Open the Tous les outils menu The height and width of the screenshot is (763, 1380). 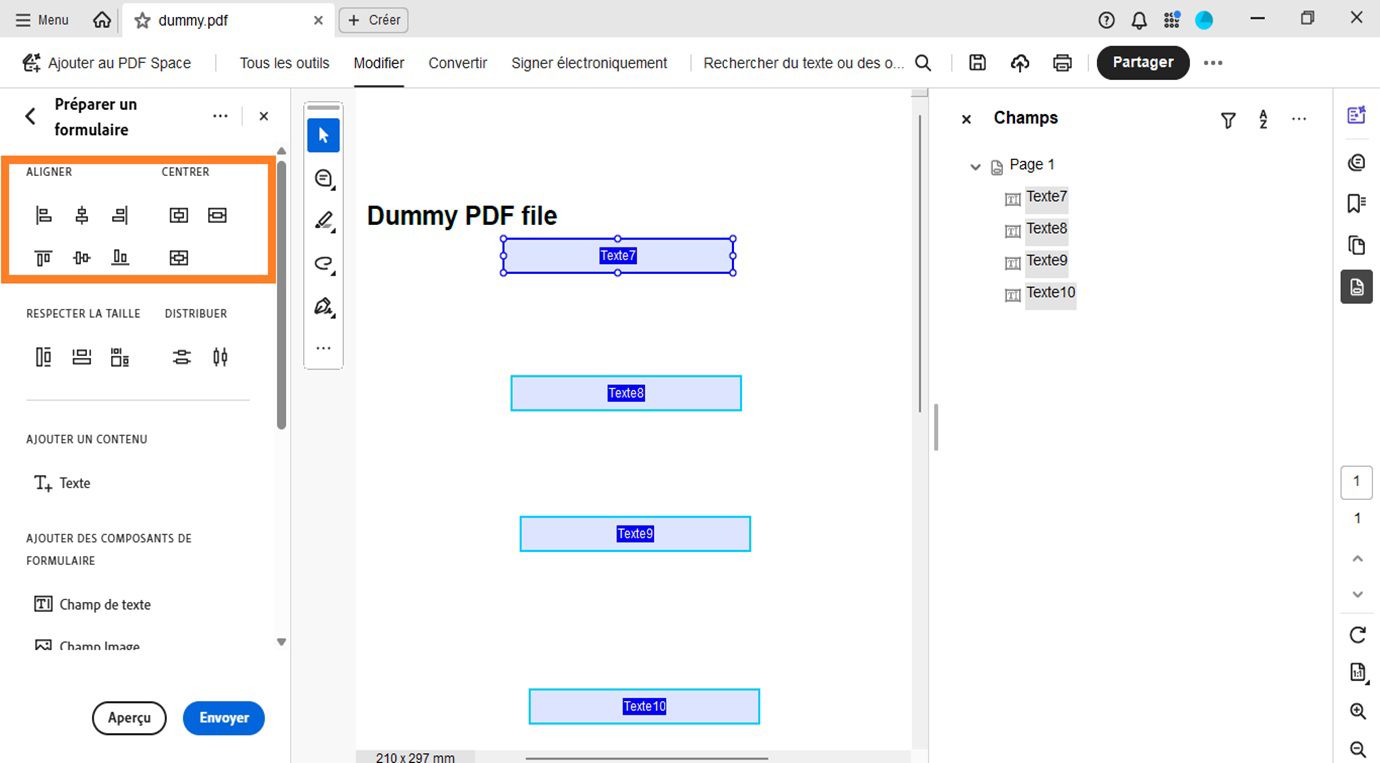(x=284, y=62)
